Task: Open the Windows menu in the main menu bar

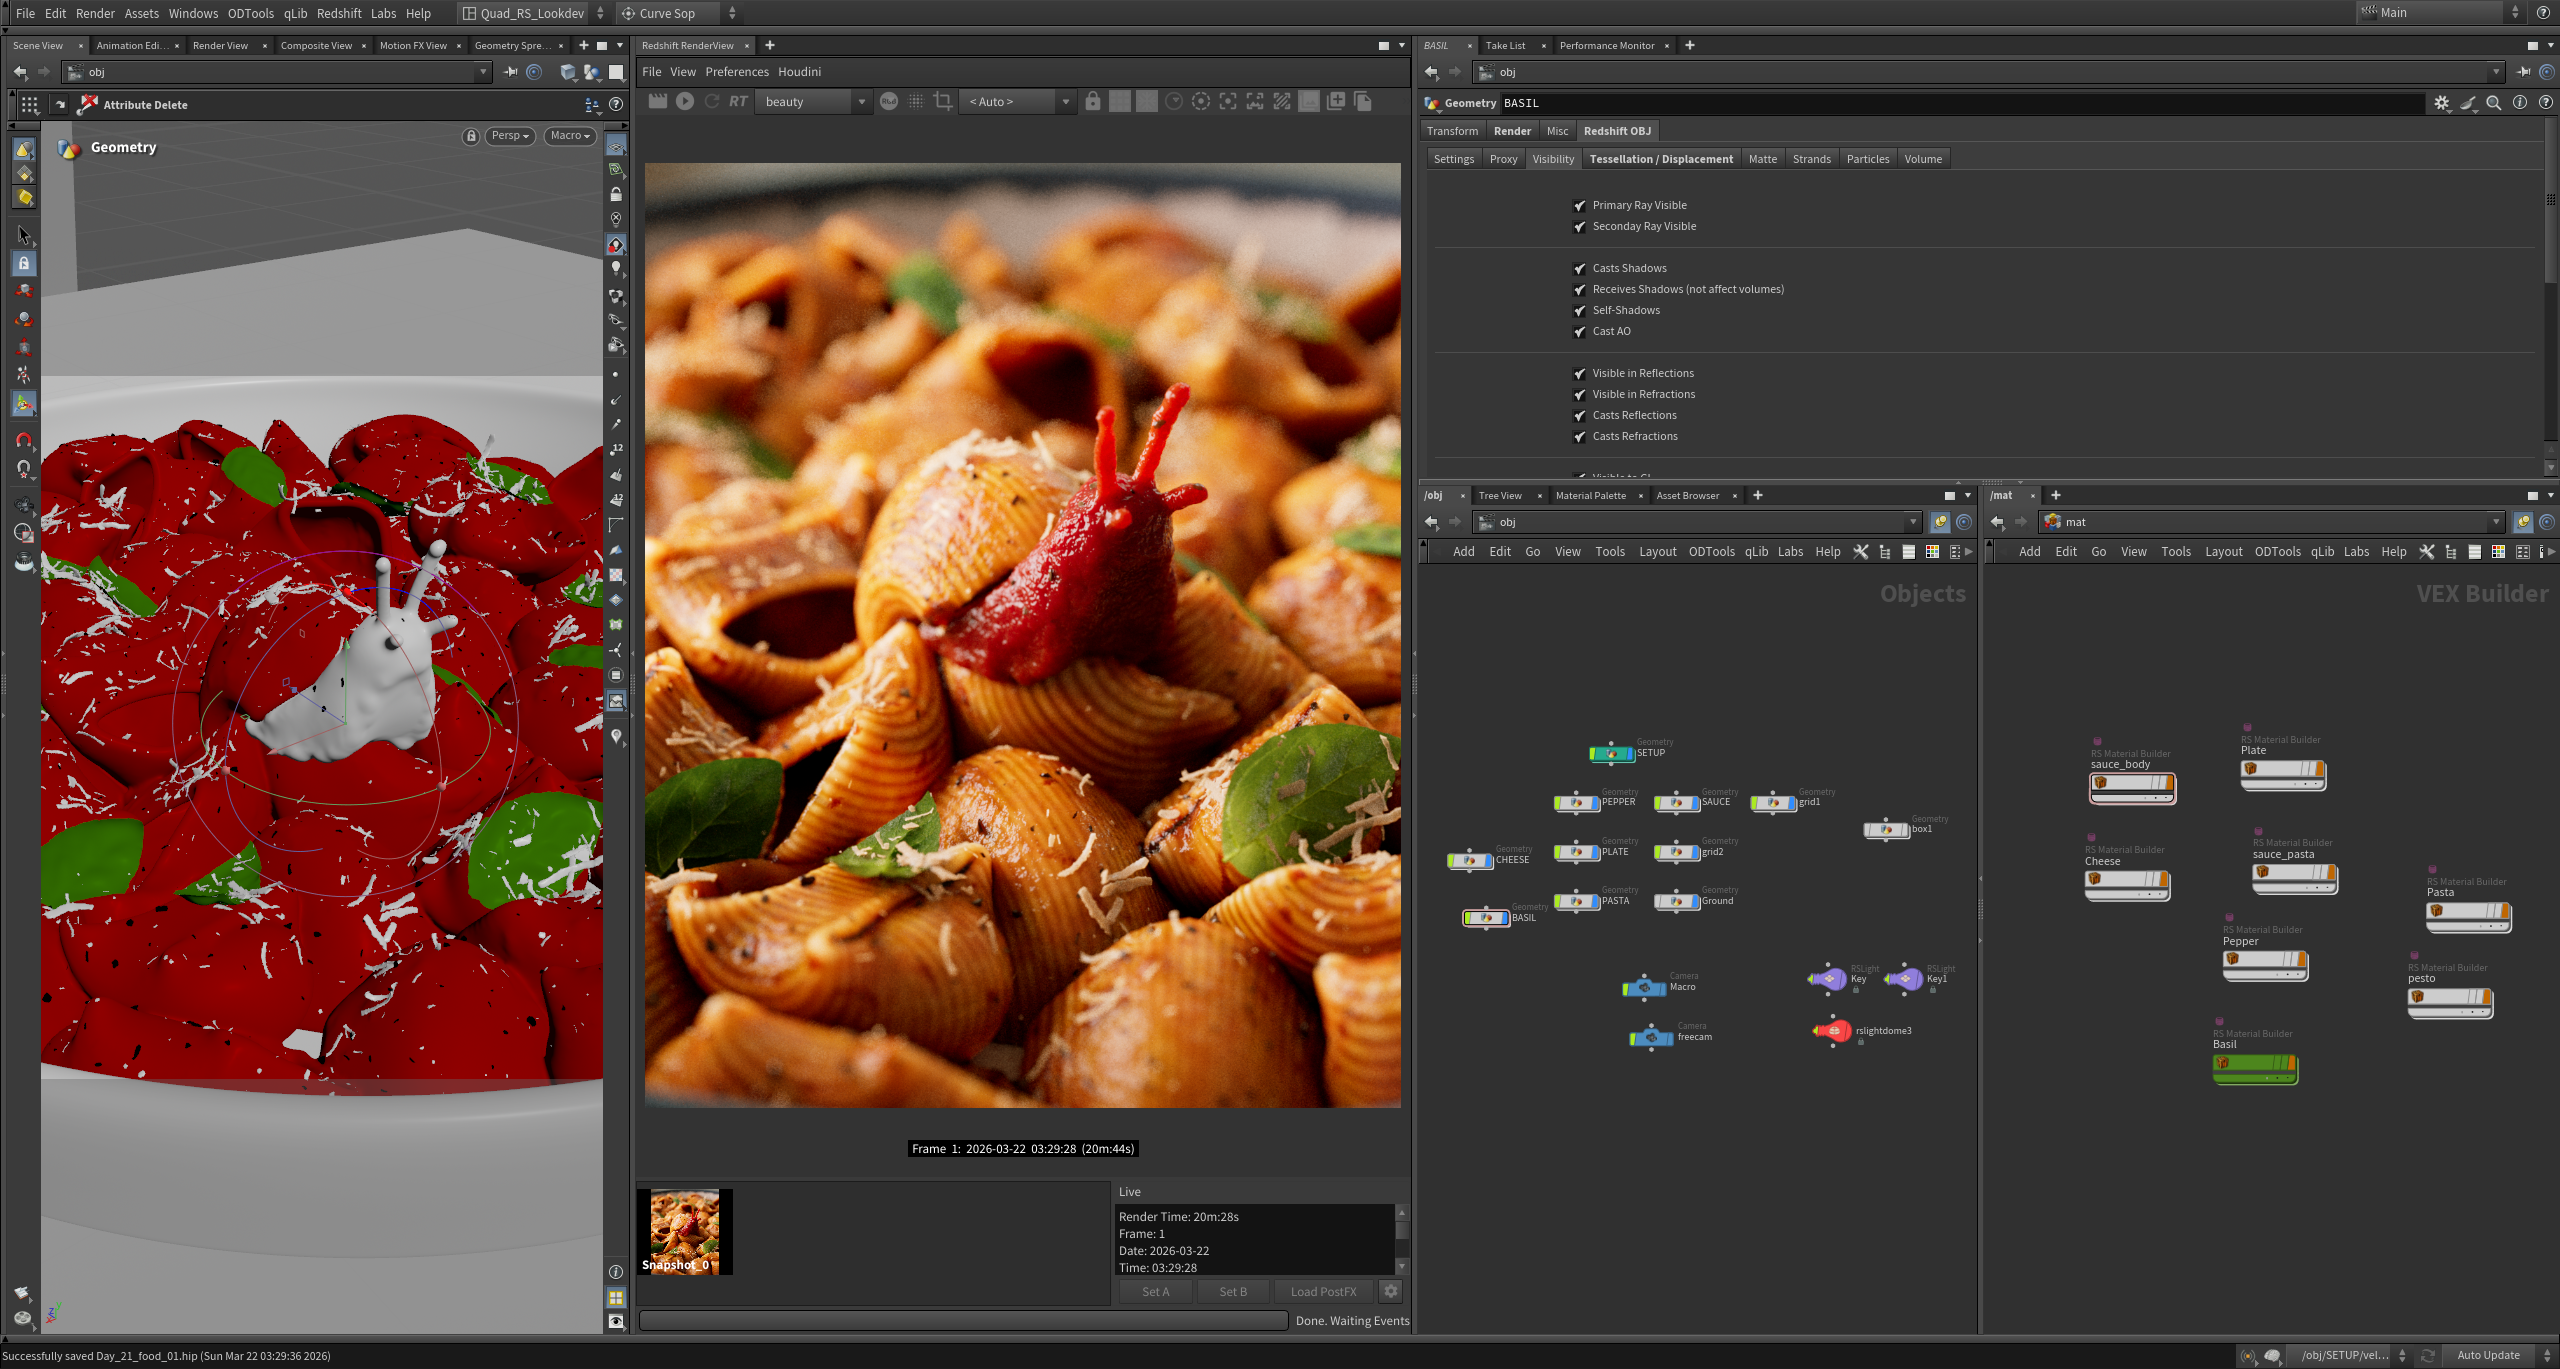Action: click(x=193, y=13)
